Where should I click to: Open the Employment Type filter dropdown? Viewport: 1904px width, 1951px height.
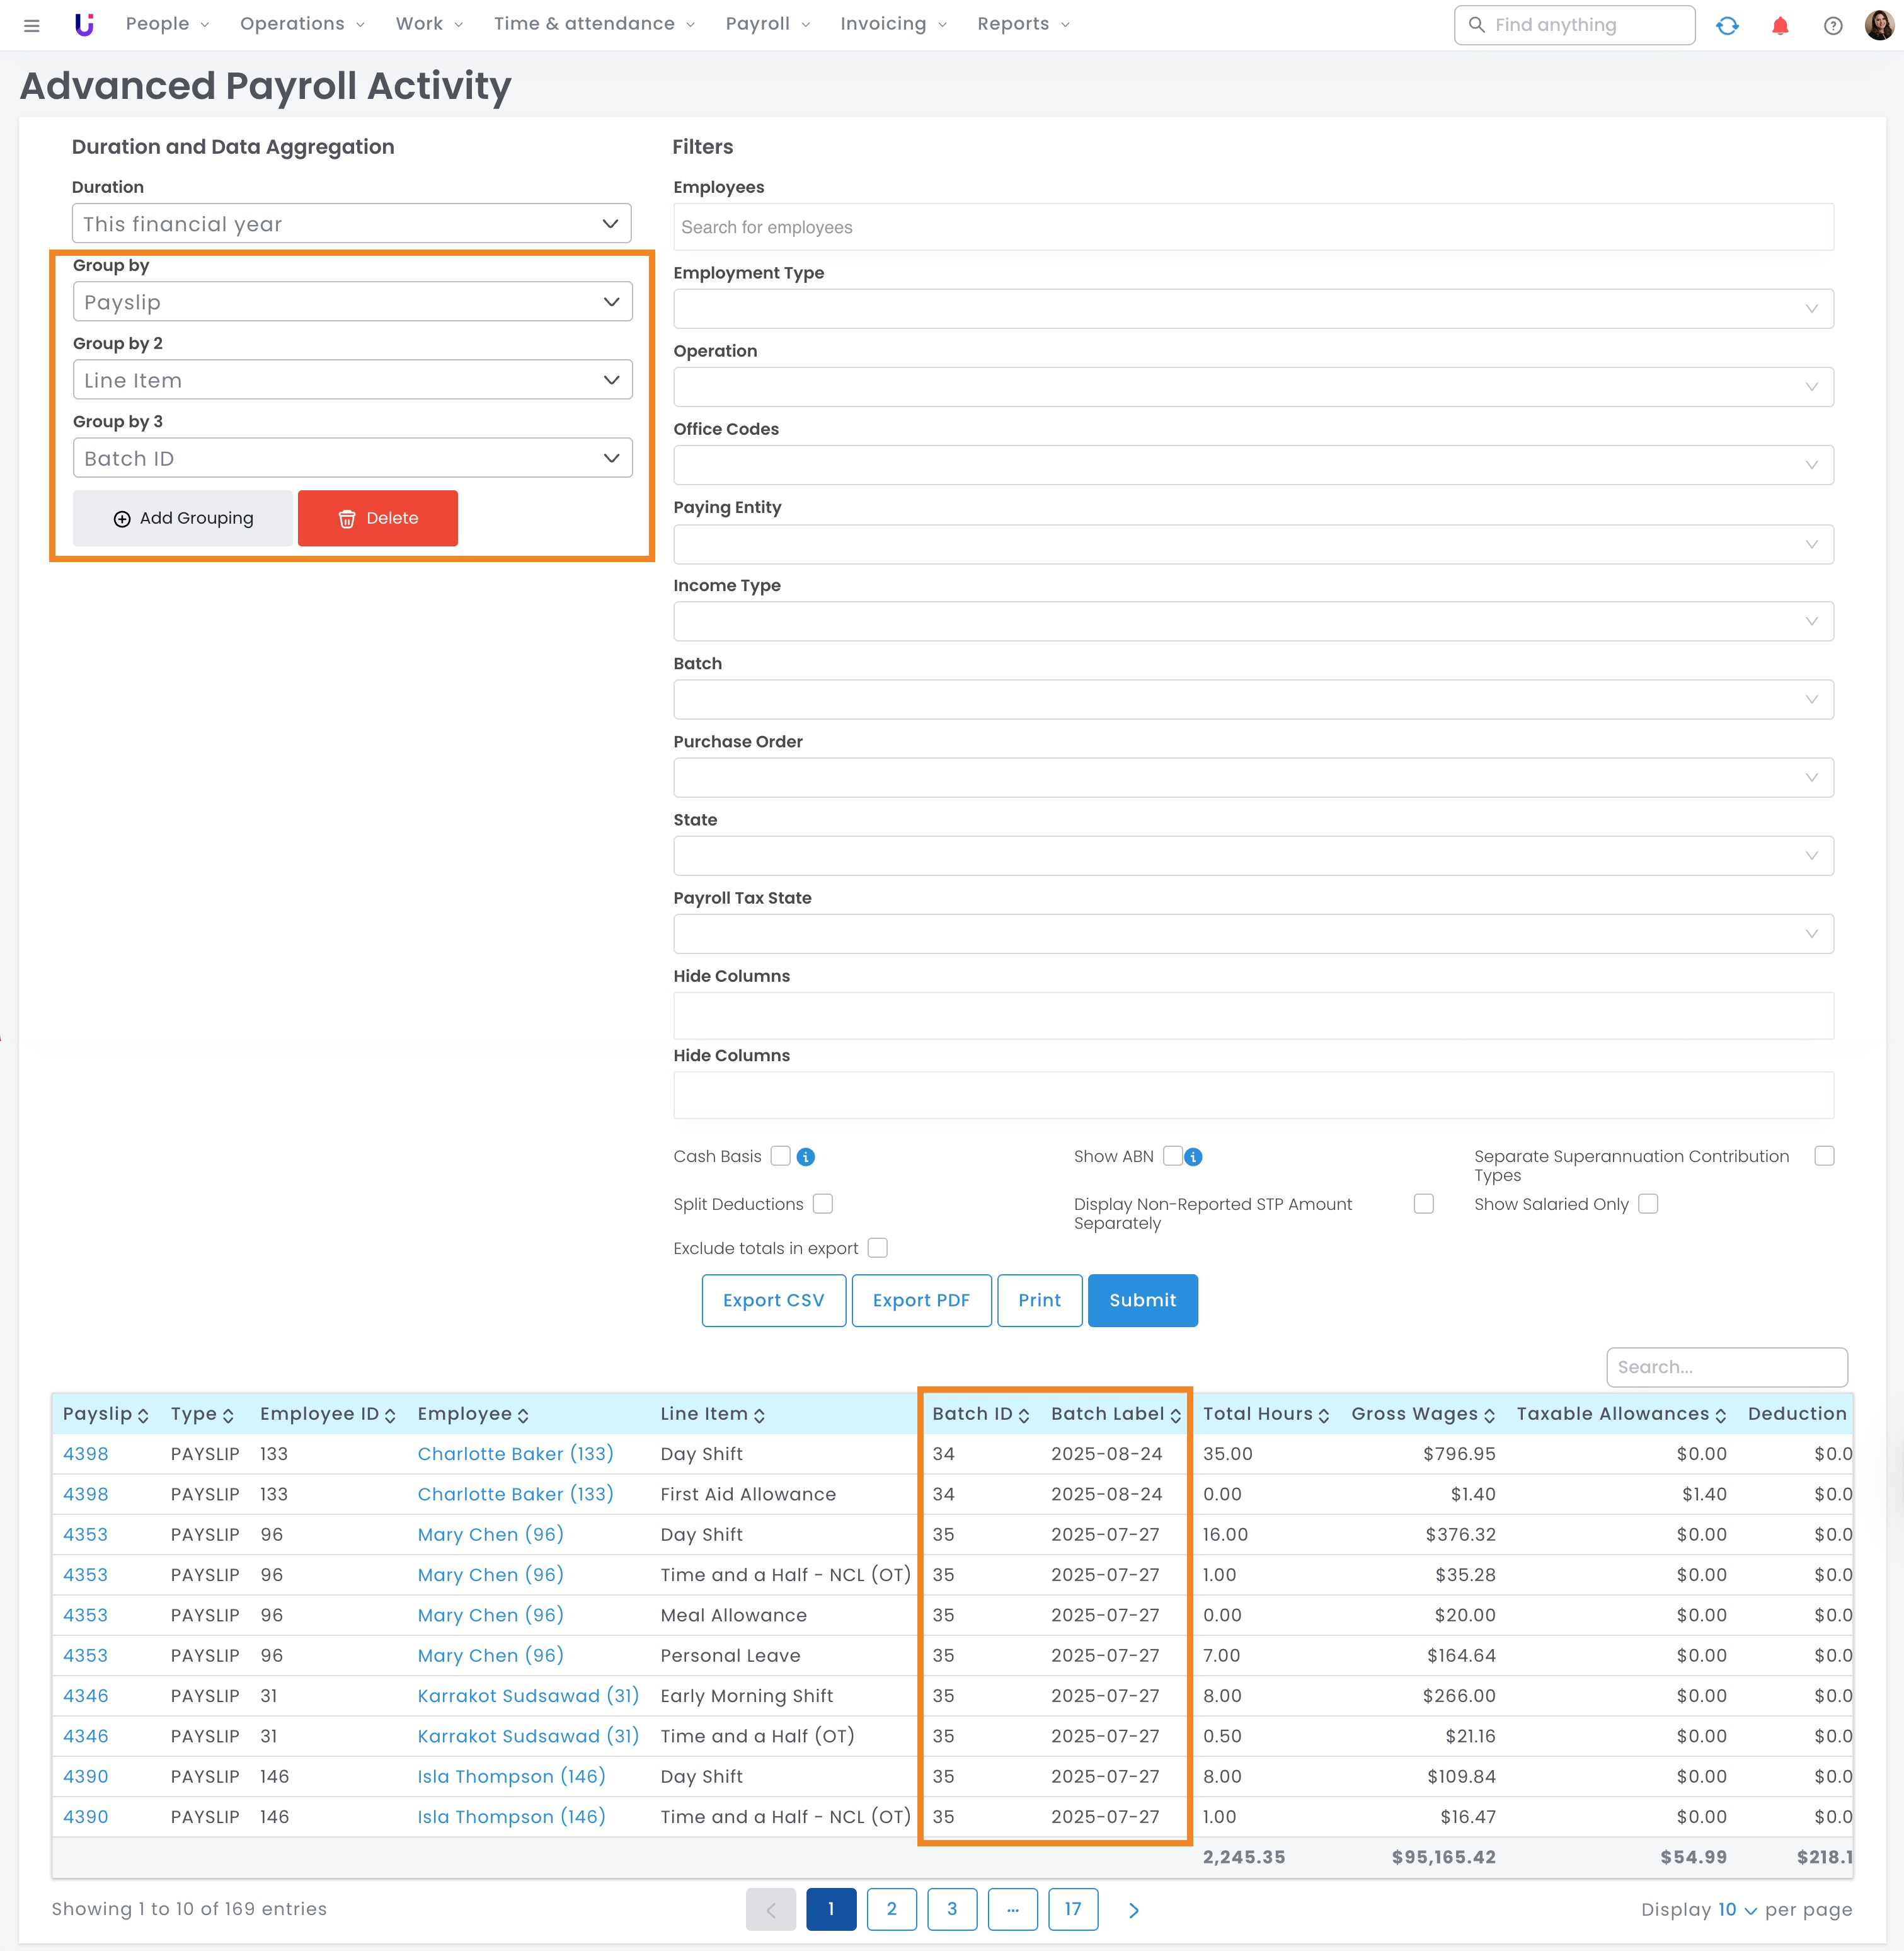pyautogui.click(x=1253, y=309)
